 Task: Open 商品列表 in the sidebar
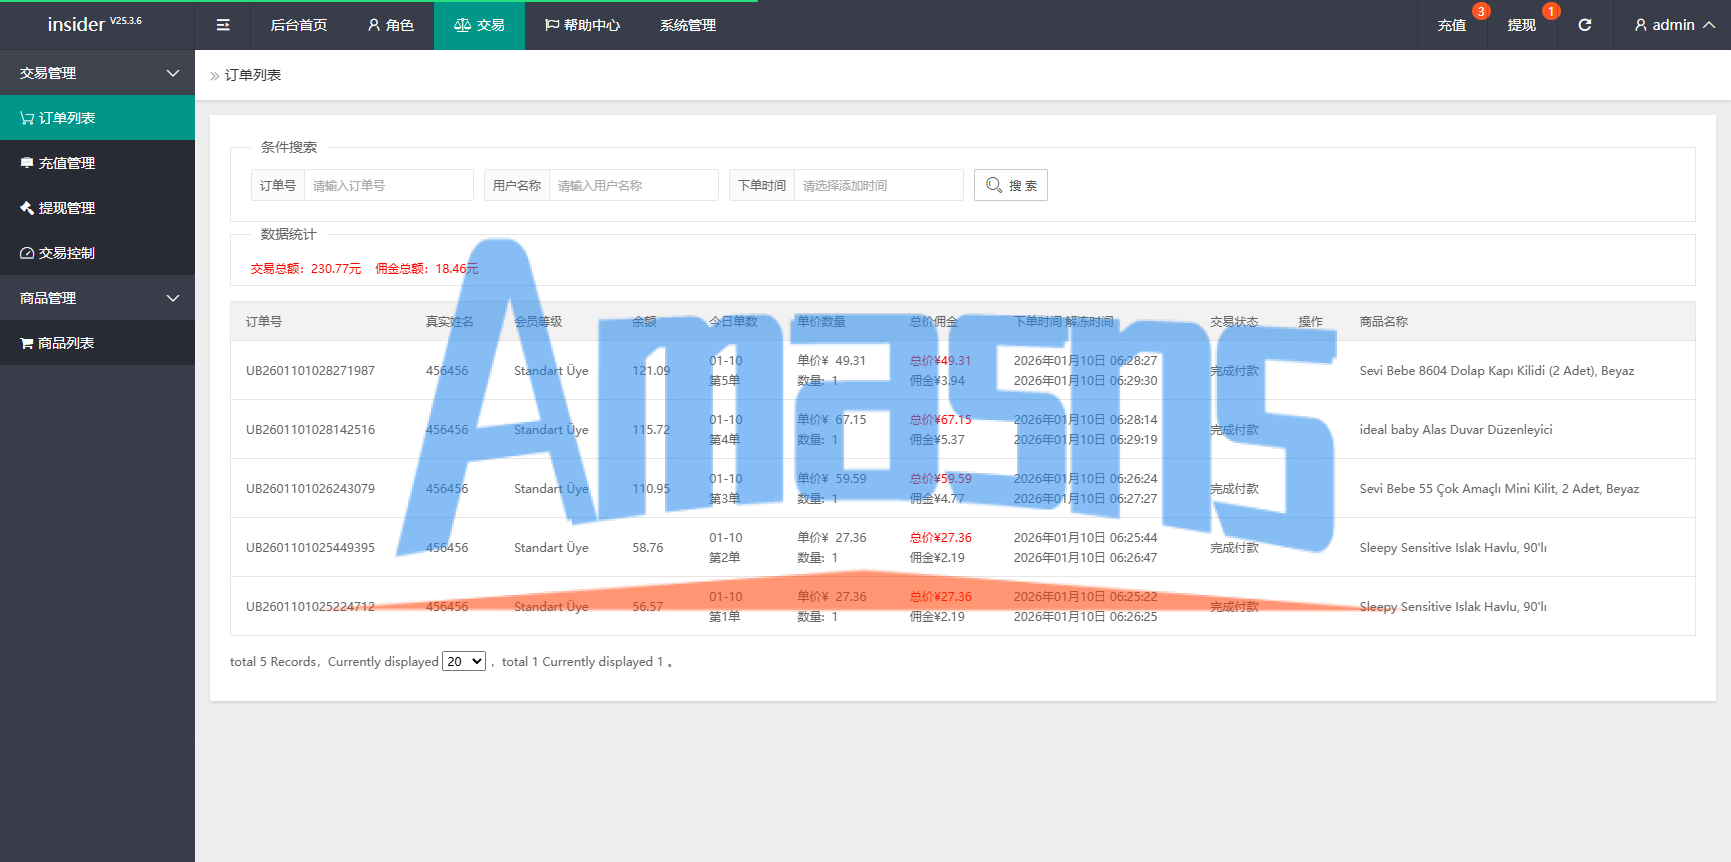click(x=97, y=343)
